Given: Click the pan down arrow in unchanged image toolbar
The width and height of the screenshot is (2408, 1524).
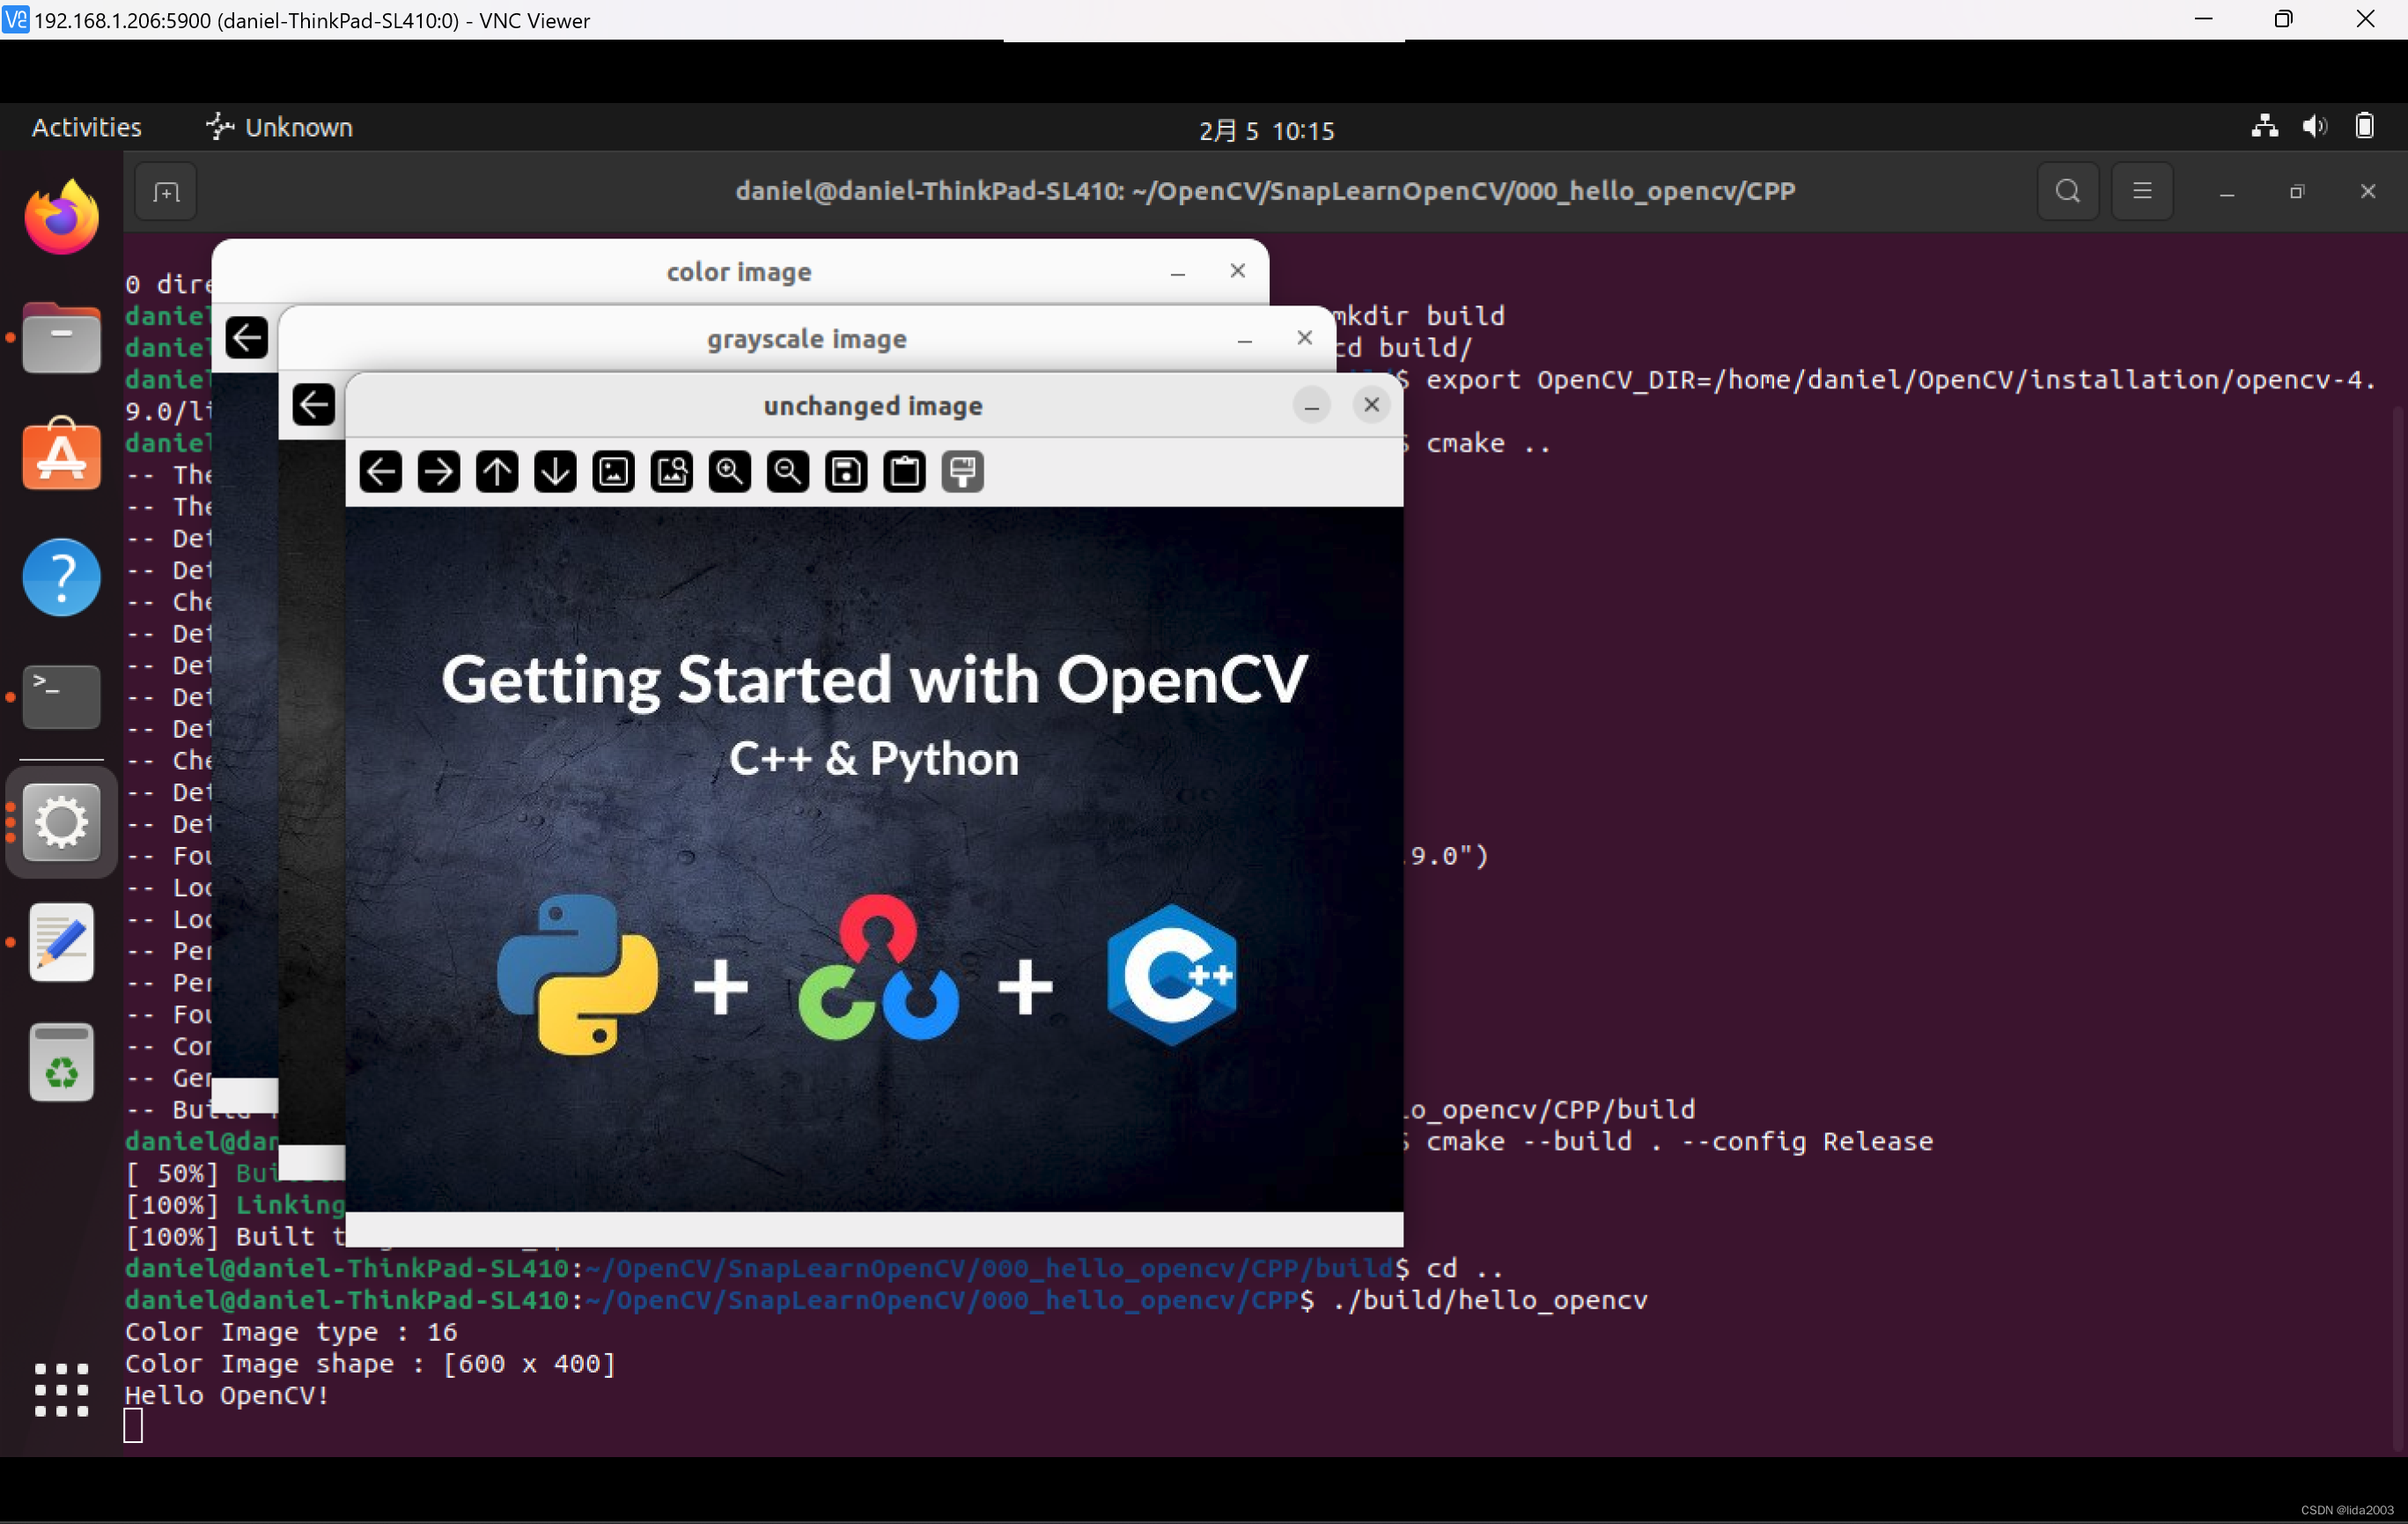Looking at the screenshot, I should click(x=555, y=471).
